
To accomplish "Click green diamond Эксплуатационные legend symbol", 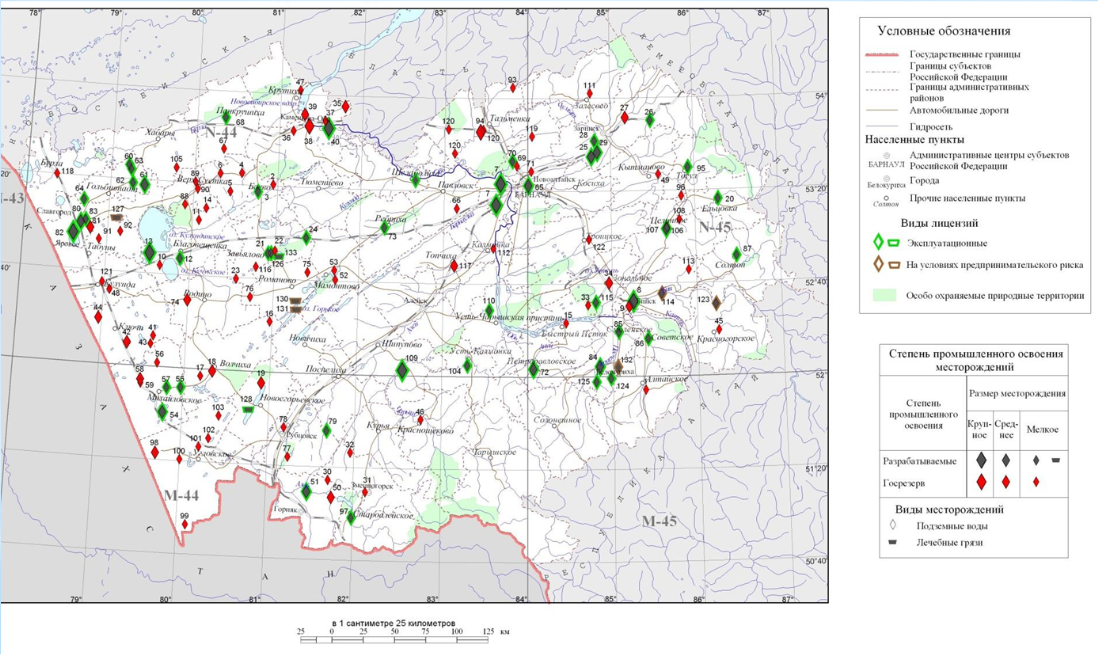I will tap(878, 243).
